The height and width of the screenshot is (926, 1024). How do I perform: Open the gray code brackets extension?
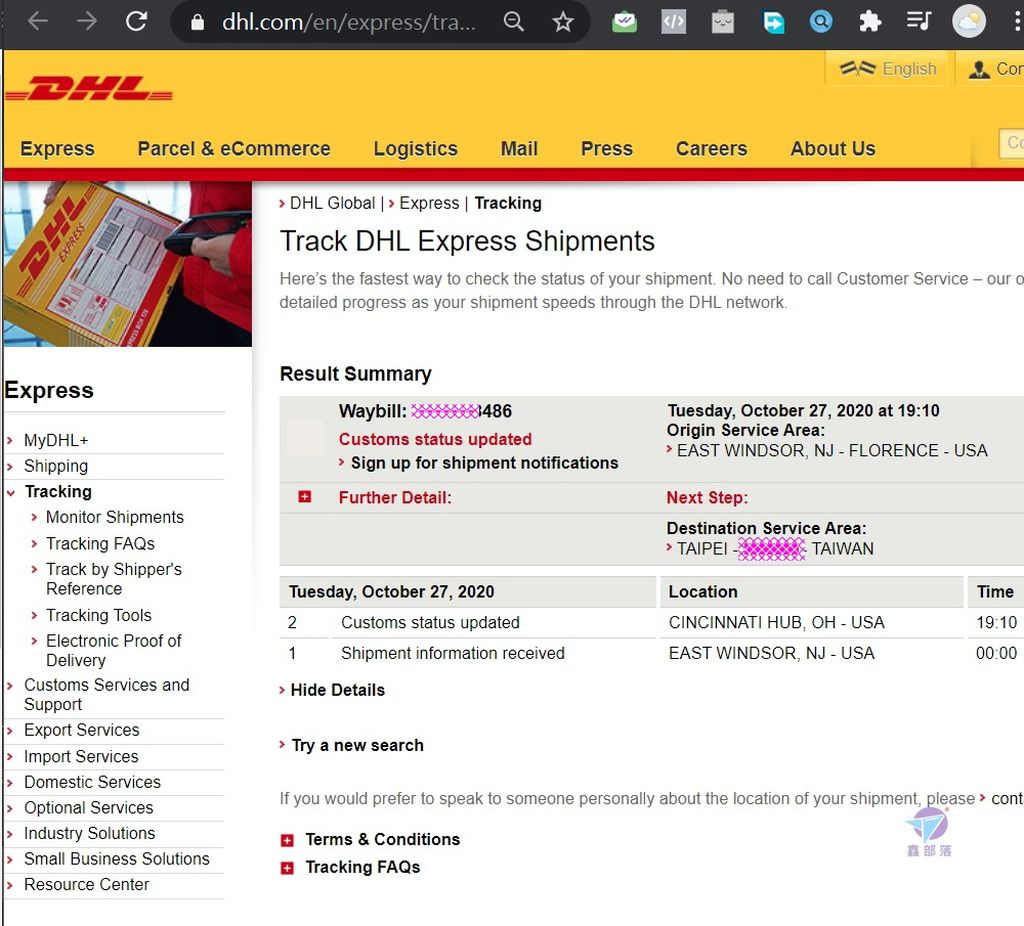[673, 22]
